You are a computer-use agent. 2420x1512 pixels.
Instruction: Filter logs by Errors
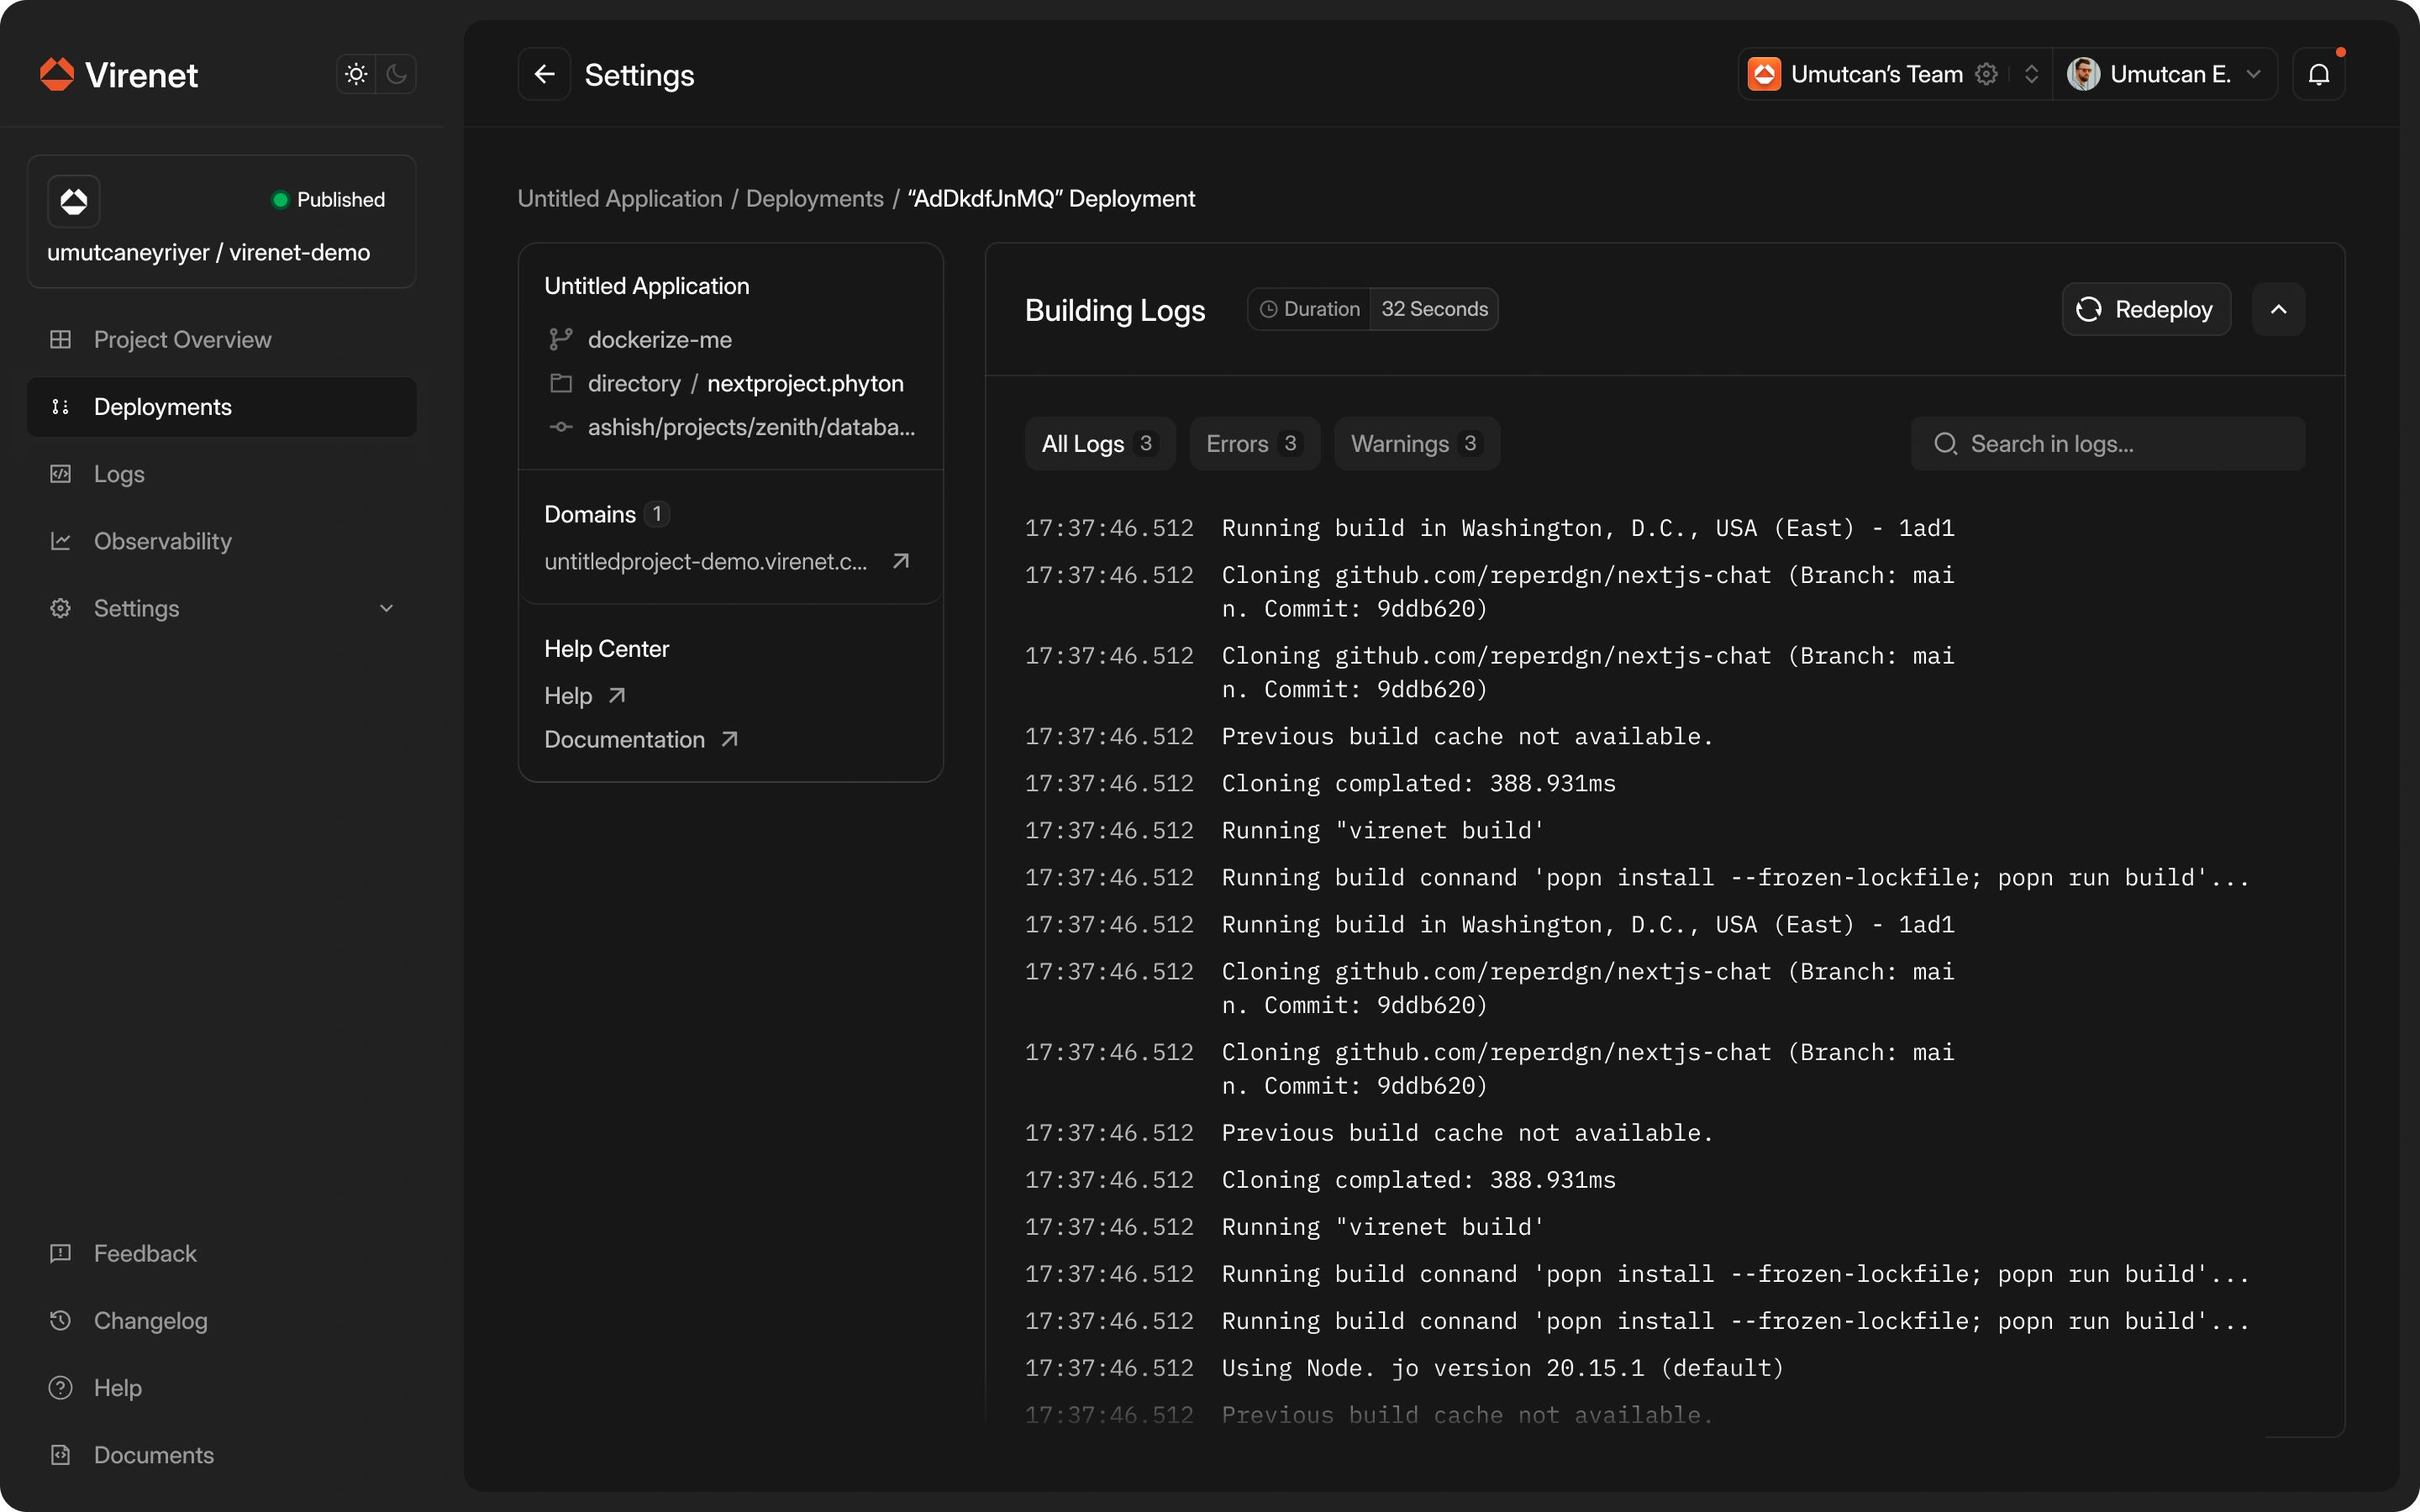click(x=1253, y=443)
